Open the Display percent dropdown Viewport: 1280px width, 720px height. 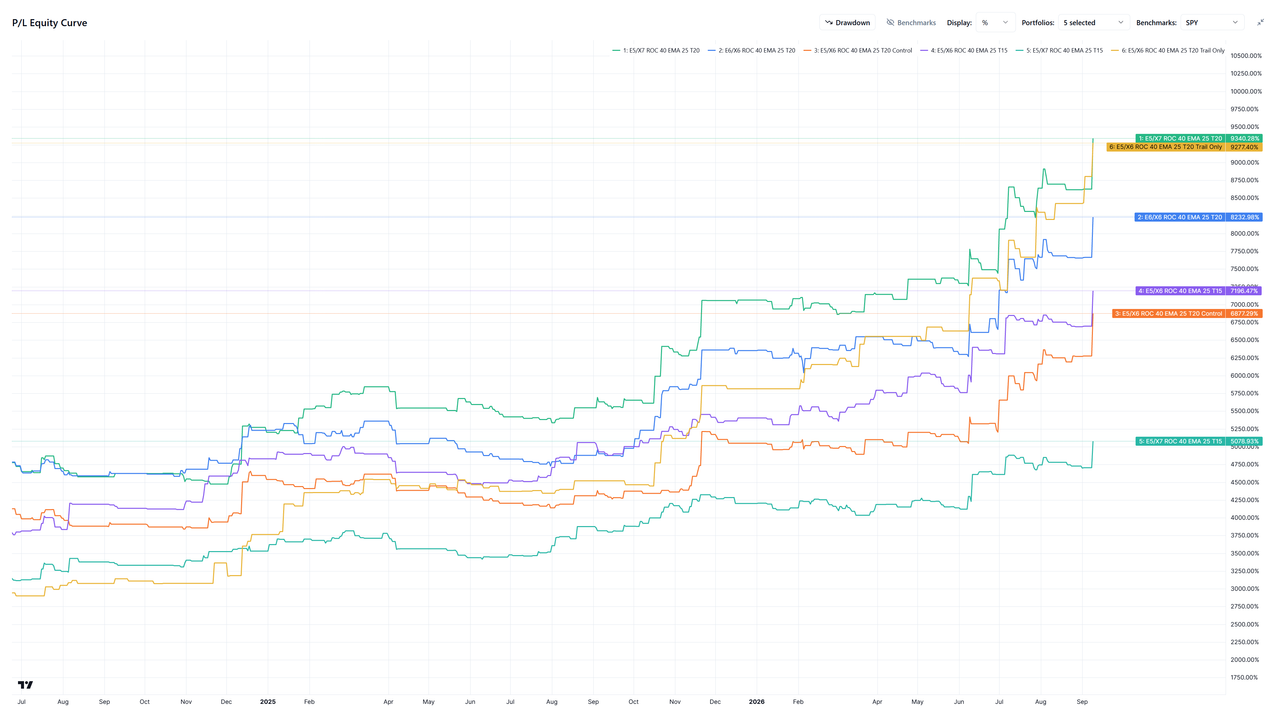(x=995, y=22)
